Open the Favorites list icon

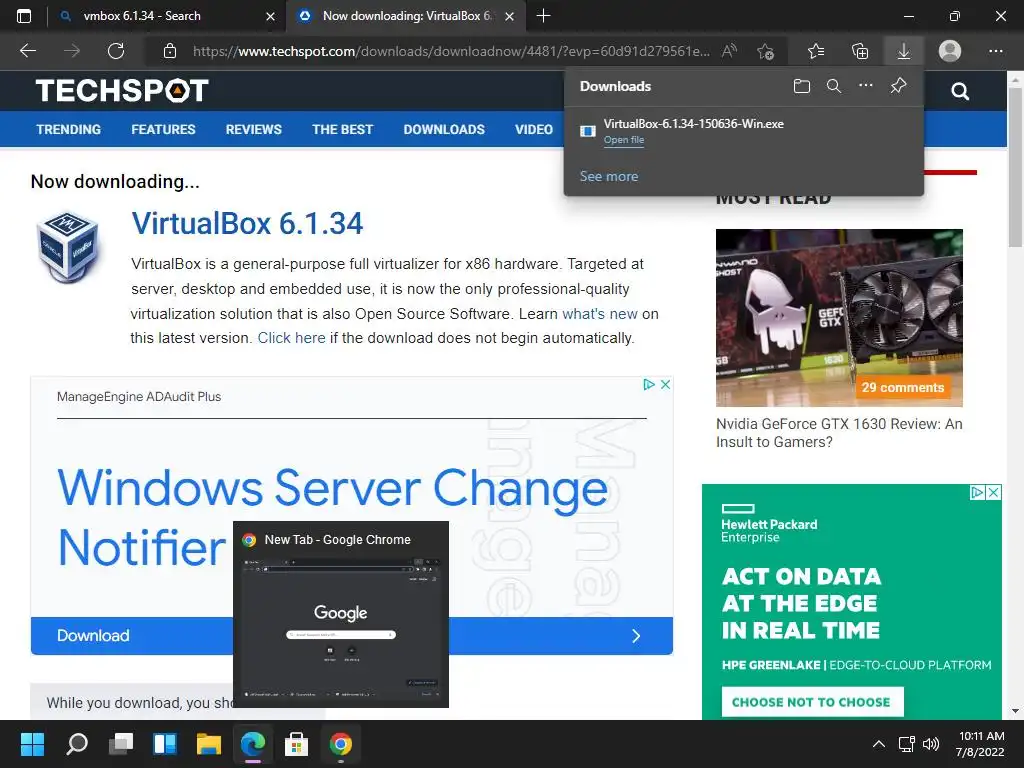point(816,51)
